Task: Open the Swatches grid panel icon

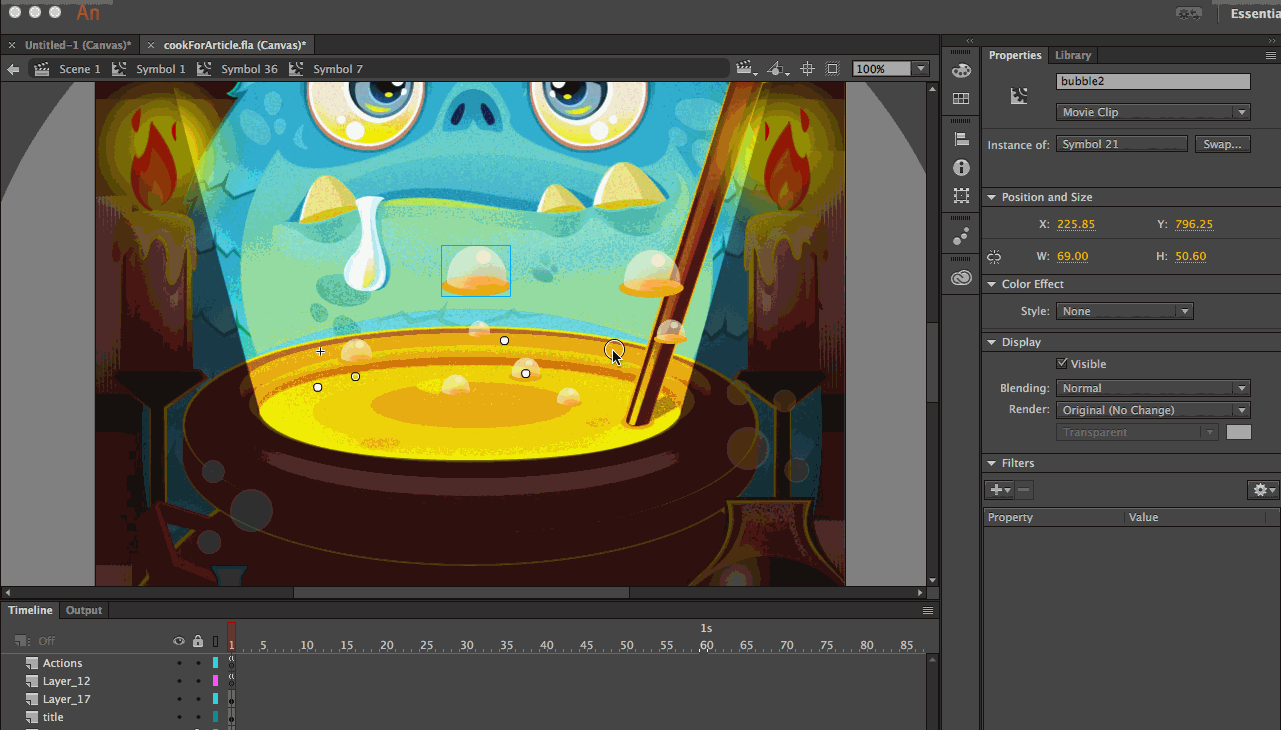Action: tap(961, 99)
